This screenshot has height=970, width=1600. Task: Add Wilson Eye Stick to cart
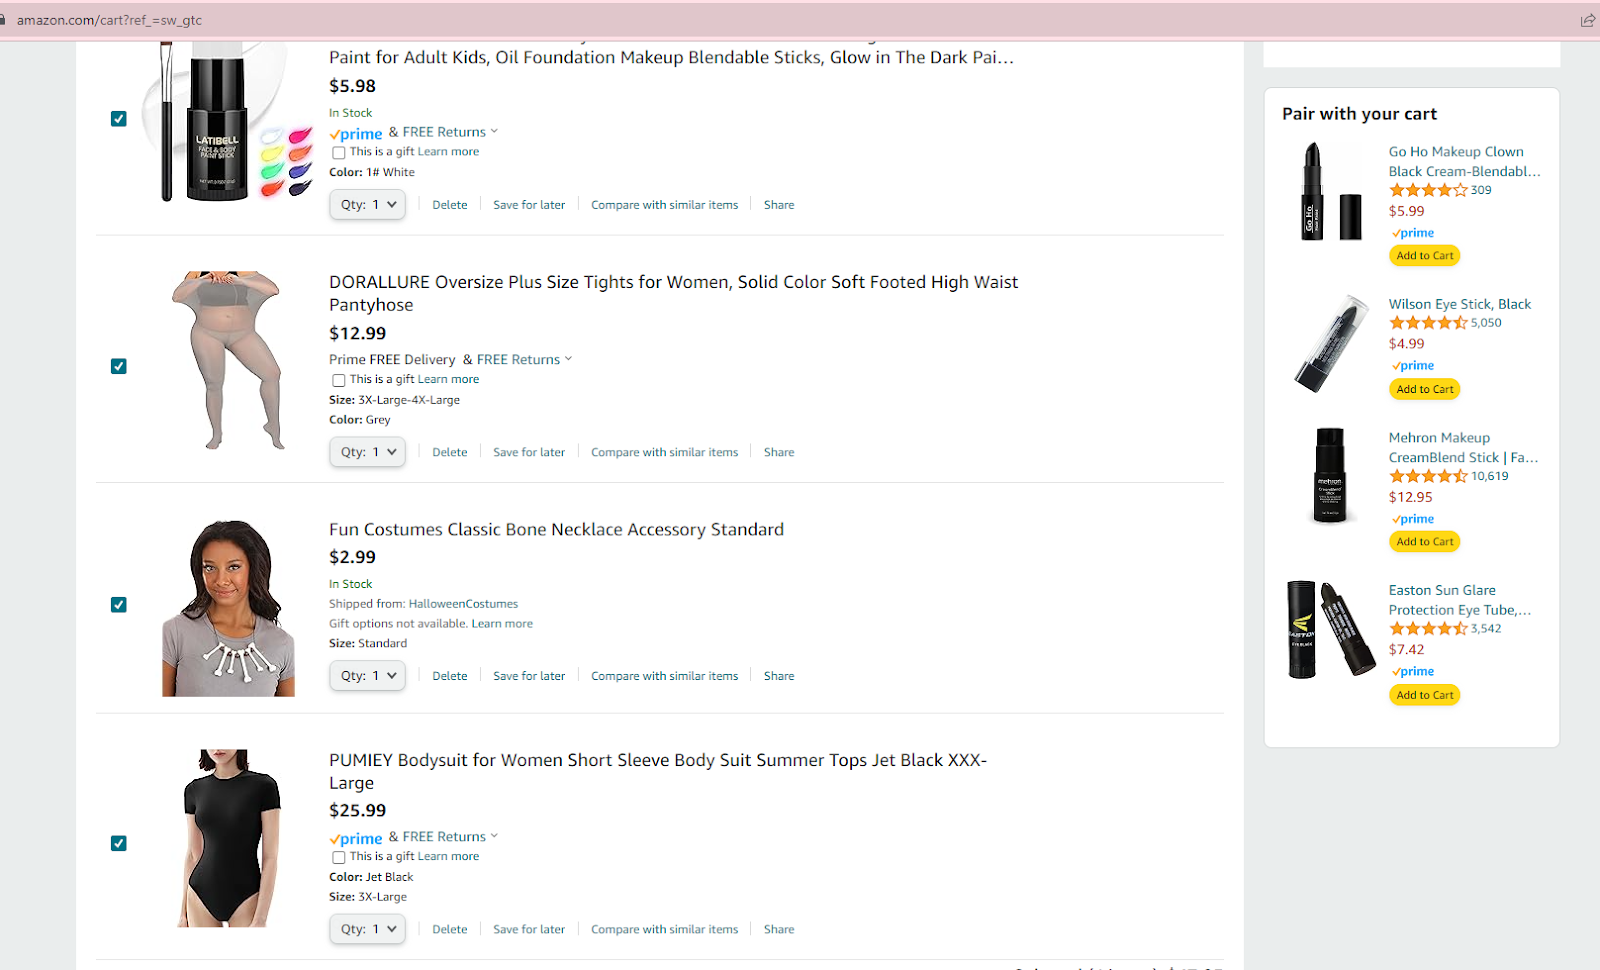[x=1425, y=389]
